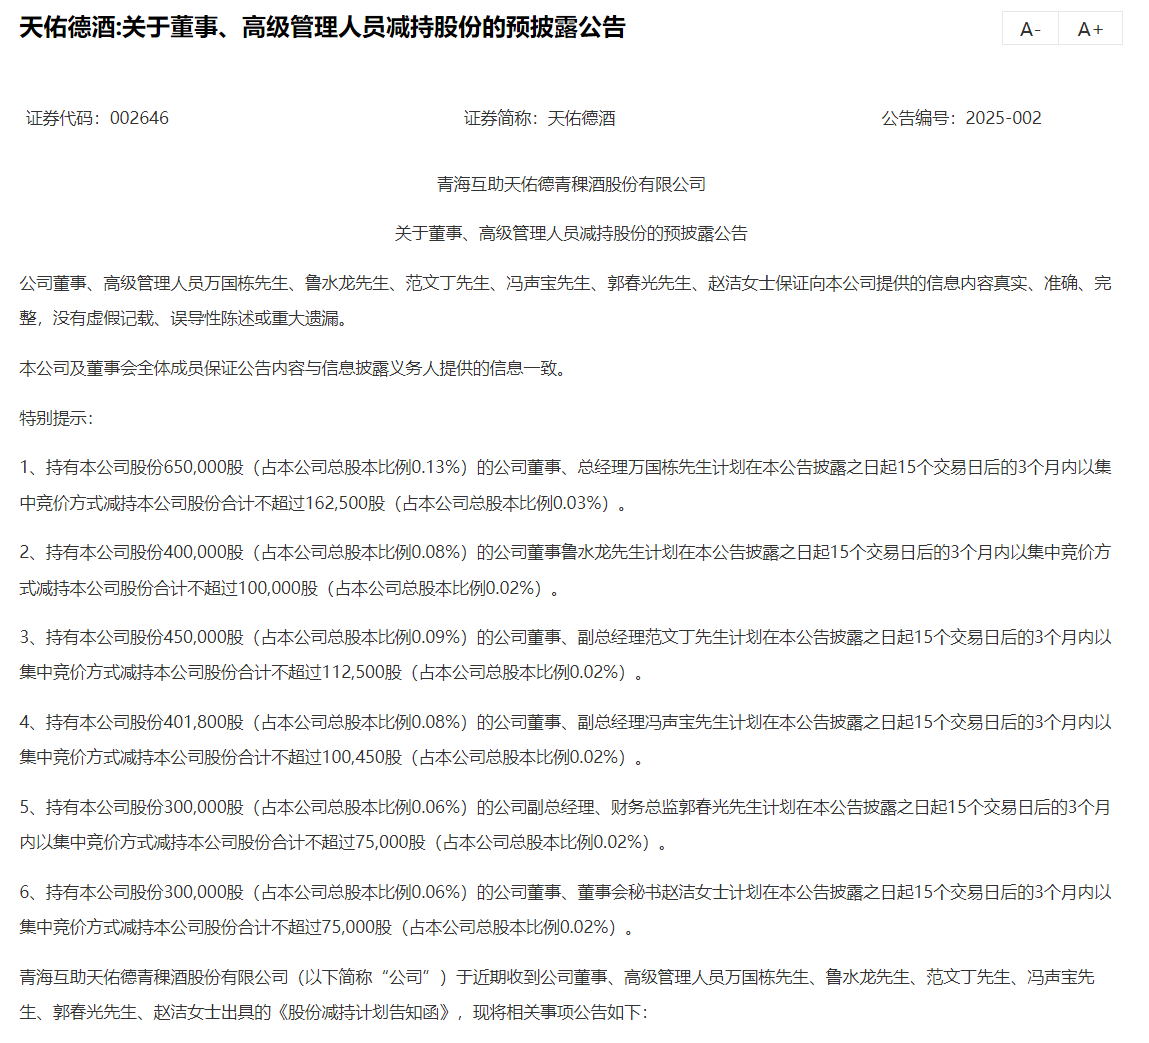Click the A- font shrink icon

[x=1029, y=28]
